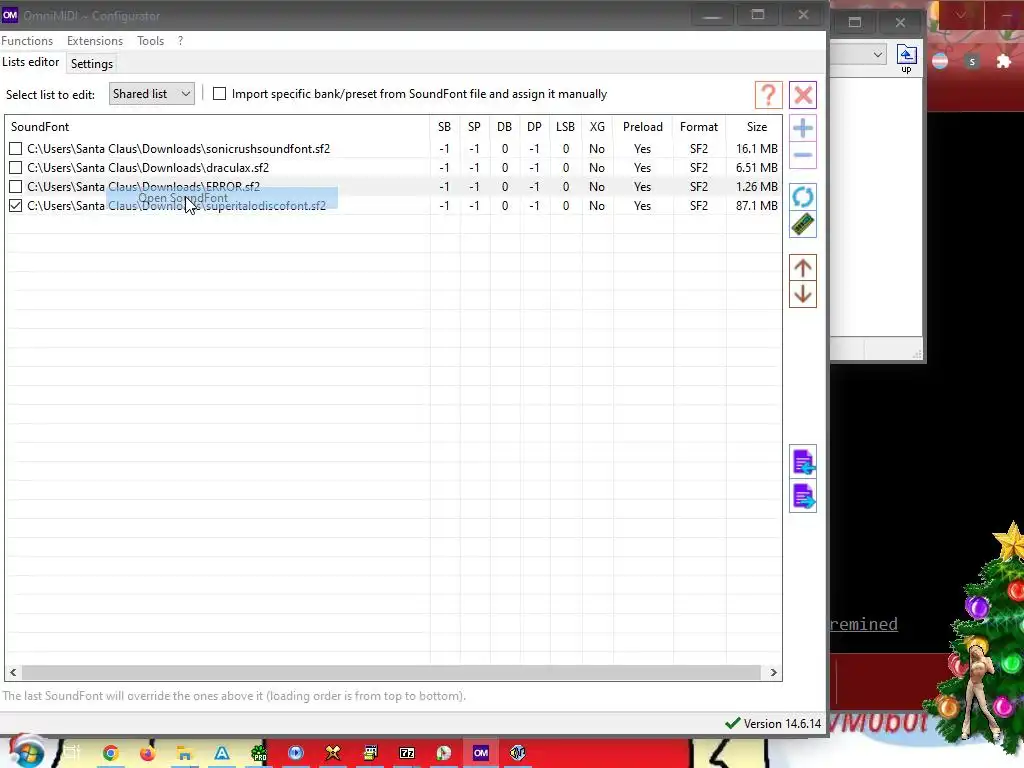Click the blue letter A taskbar icon
The image size is (1024, 768).
(x=222, y=753)
